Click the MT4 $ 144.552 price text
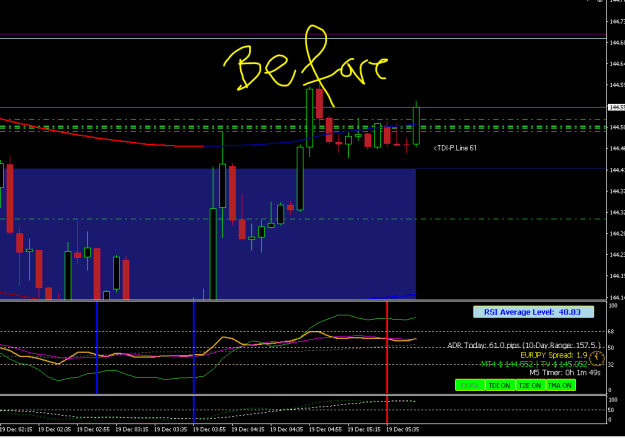Viewport: 625px width, 438px height. pyautogui.click(x=507, y=364)
